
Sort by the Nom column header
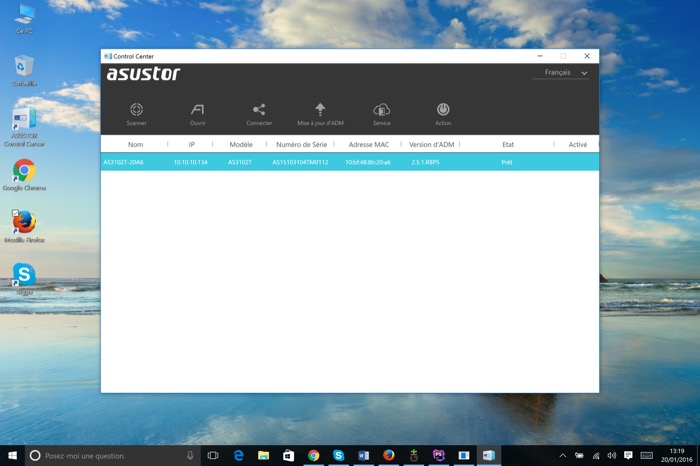[x=135, y=145]
